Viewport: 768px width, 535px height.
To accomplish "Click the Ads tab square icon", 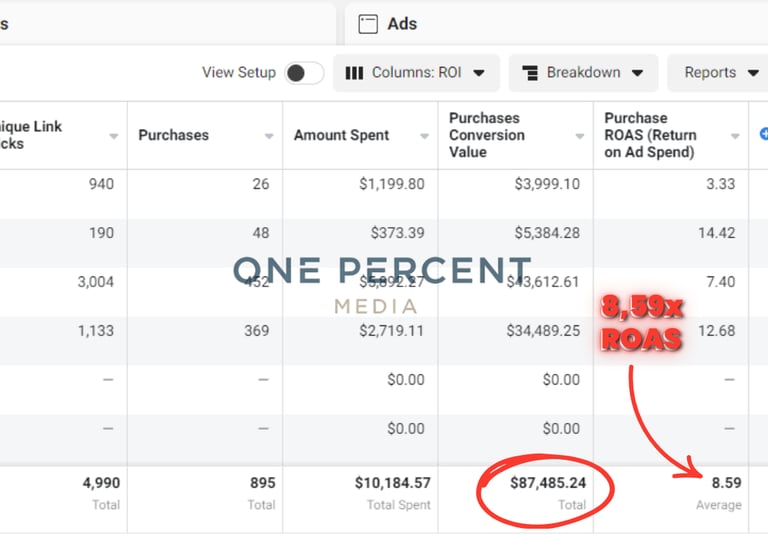I will (367, 23).
